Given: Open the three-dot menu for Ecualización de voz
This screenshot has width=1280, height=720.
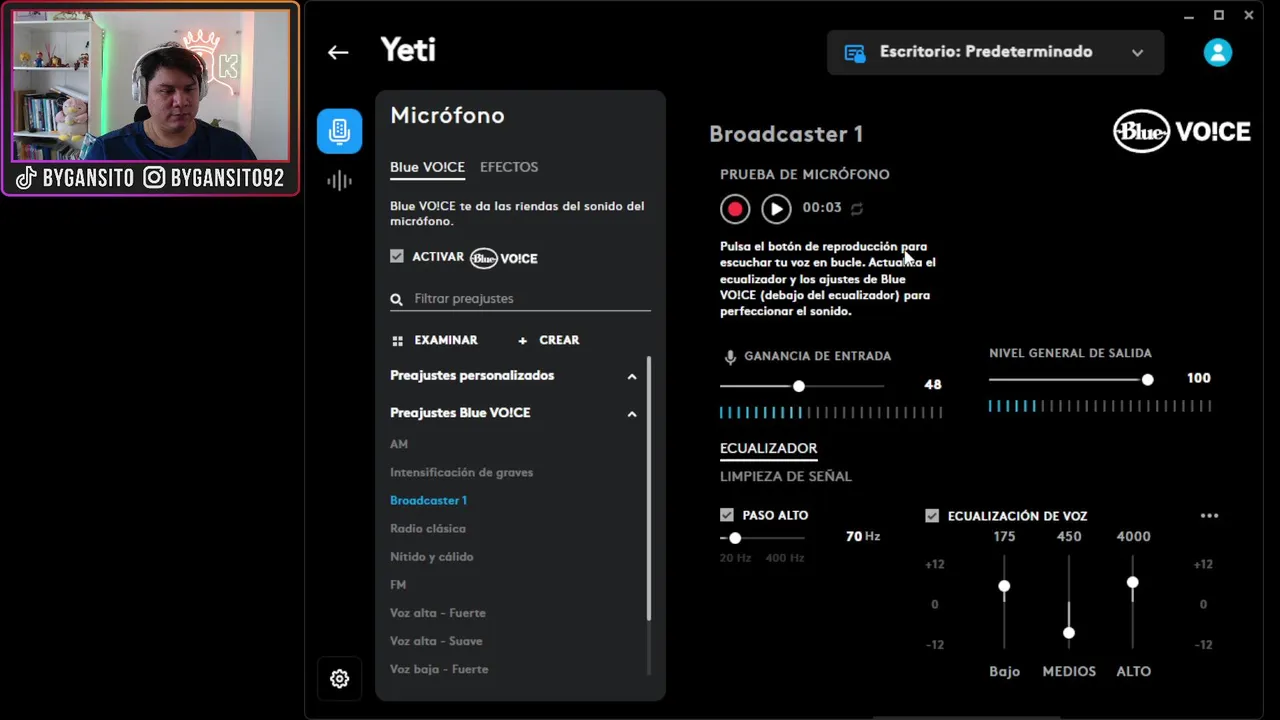Looking at the screenshot, I should click(x=1209, y=516).
